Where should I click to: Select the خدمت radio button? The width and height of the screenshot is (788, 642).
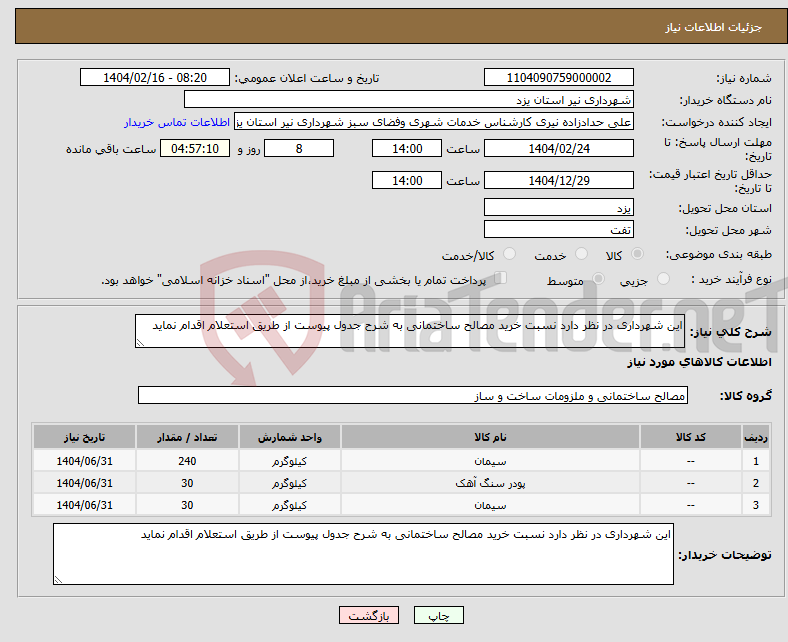(x=581, y=254)
